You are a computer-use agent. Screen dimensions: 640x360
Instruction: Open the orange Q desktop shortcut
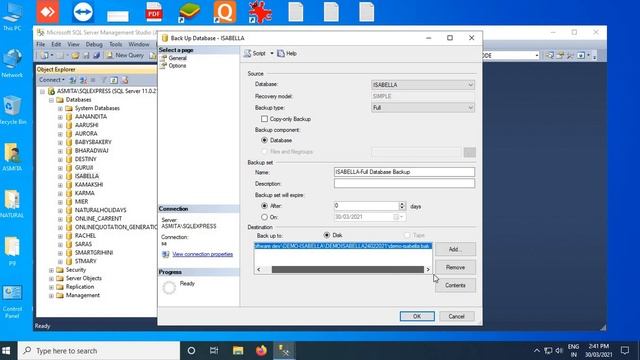click(224, 11)
